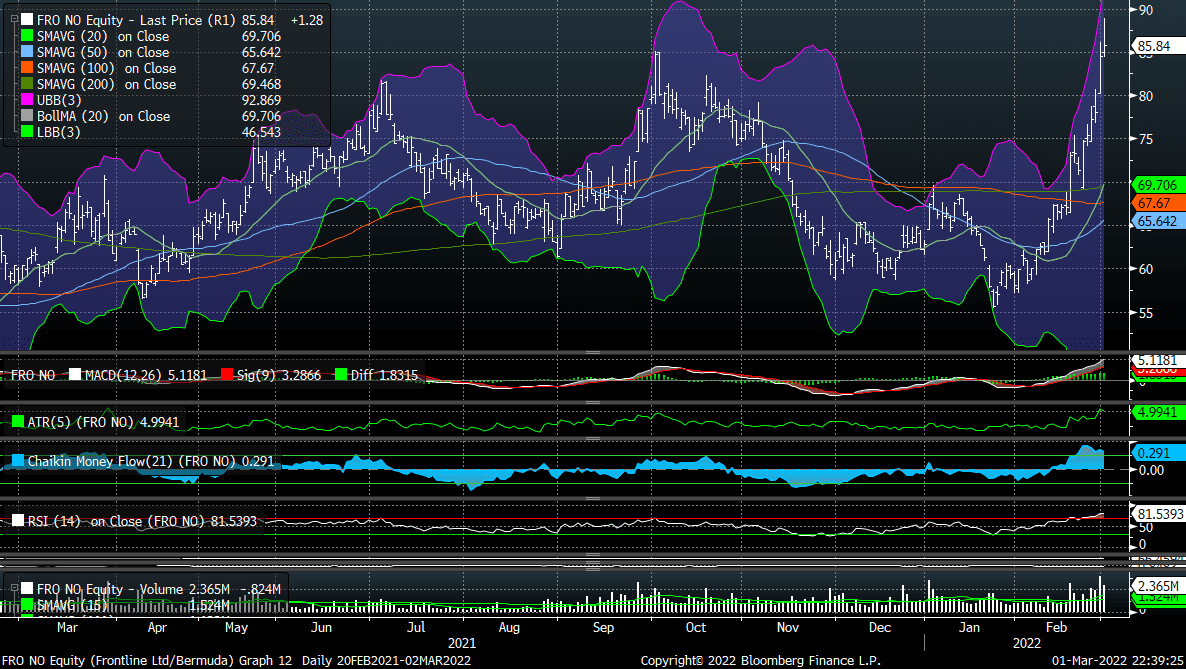1186x669 pixels.
Task: Select 'BollMA (20) on Close' legend label
Action: coord(104,116)
